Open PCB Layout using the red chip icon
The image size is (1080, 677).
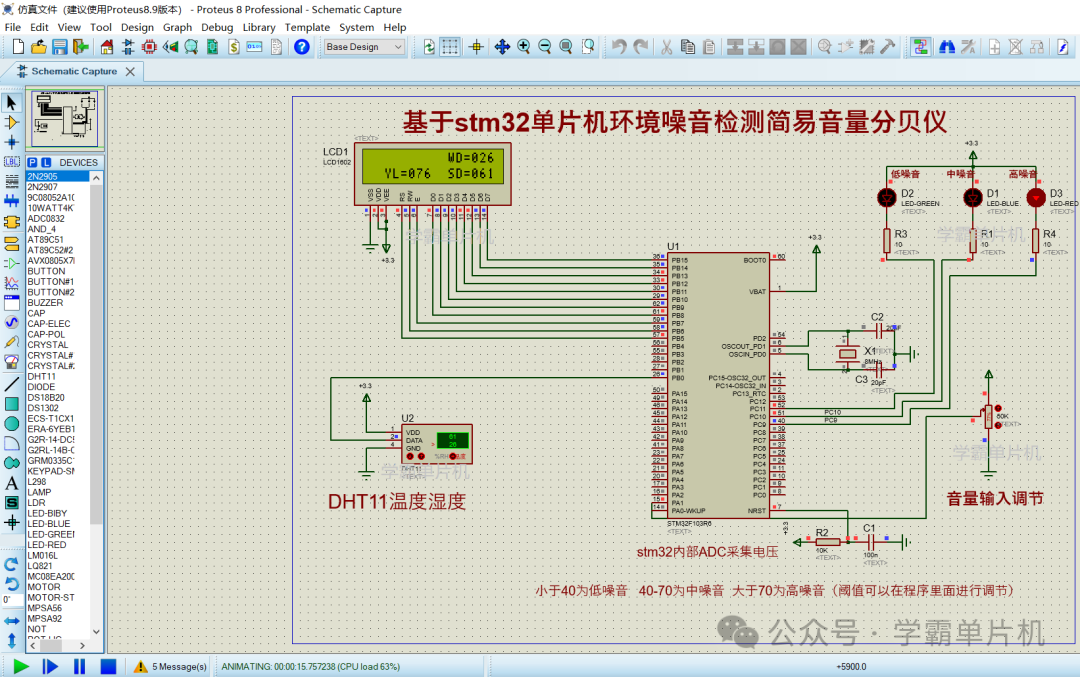click(x=149, y=47)
